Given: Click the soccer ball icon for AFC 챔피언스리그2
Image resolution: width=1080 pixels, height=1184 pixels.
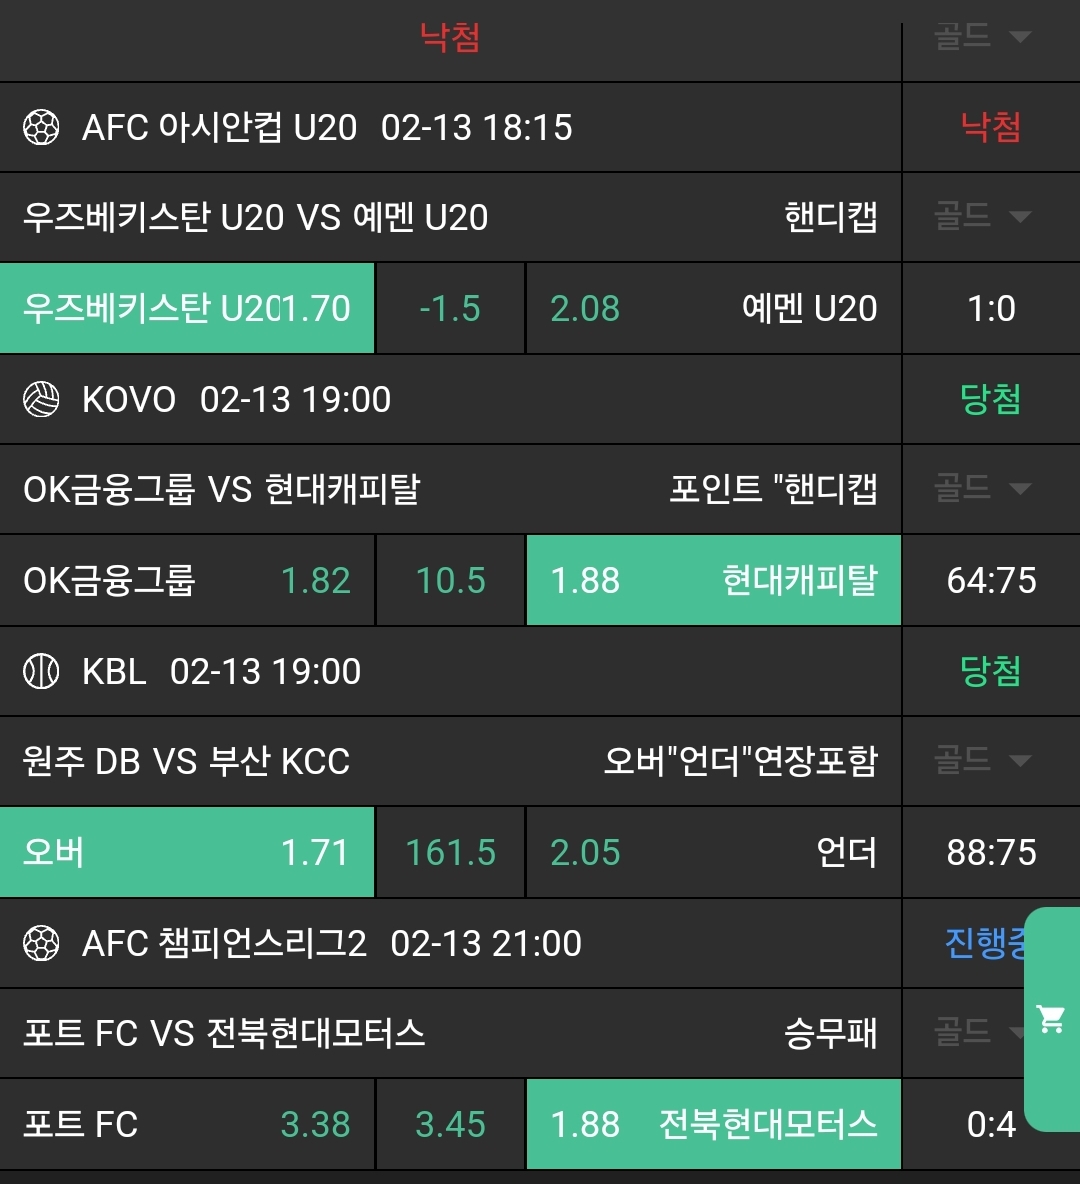Looking at the screenshot, I should click(41, 944).
